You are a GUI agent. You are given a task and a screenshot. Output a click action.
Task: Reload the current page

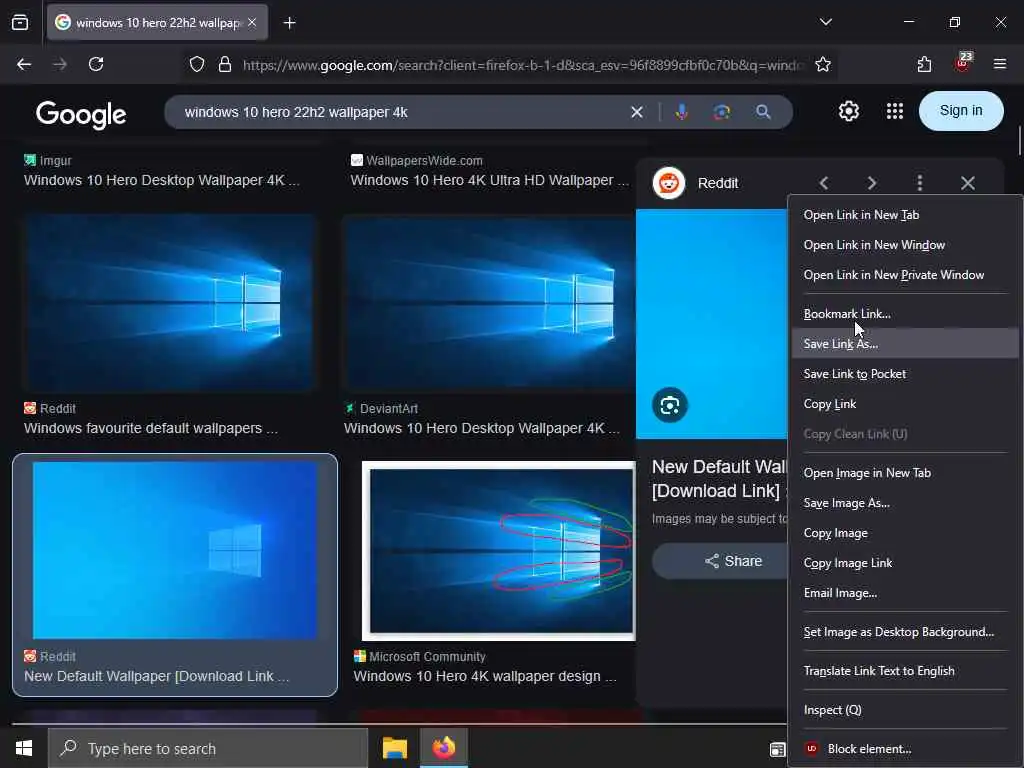pyautogui.click(x=96, y=64)
